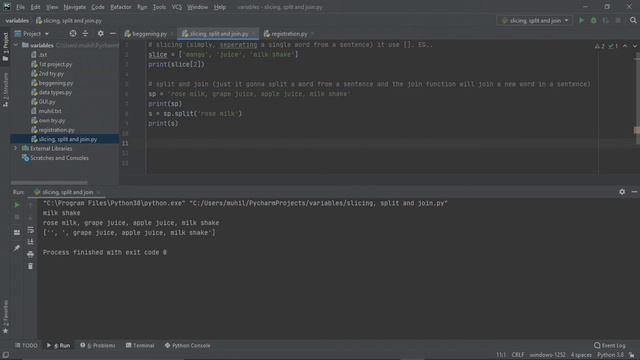Select data types.py in the Project tree

coord(55,92)
